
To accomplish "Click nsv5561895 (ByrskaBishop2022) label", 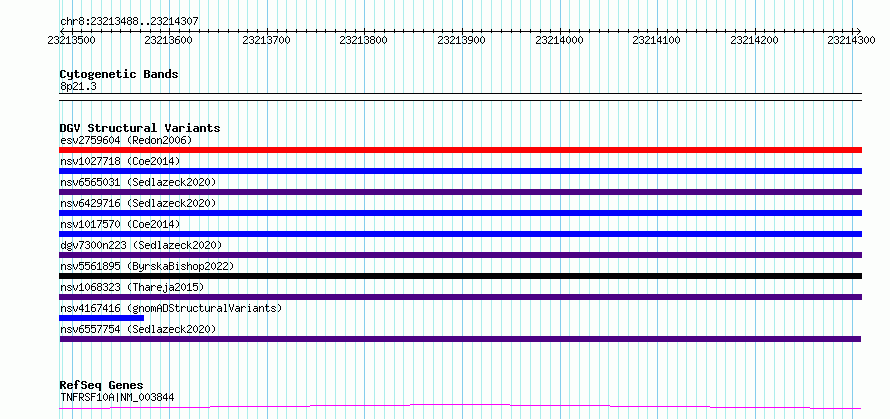I will pyautogui.click(x=147, y=266).
